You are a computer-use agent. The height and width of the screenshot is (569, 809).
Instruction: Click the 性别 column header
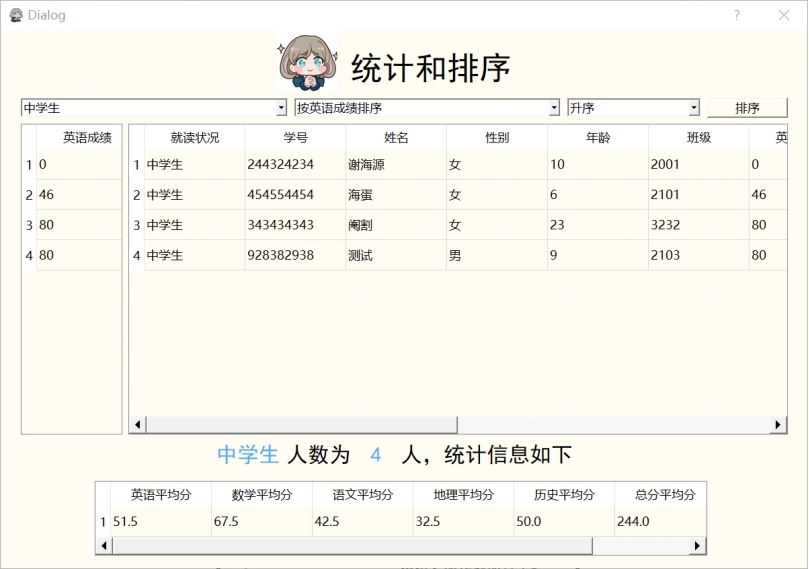pos(497,137)
